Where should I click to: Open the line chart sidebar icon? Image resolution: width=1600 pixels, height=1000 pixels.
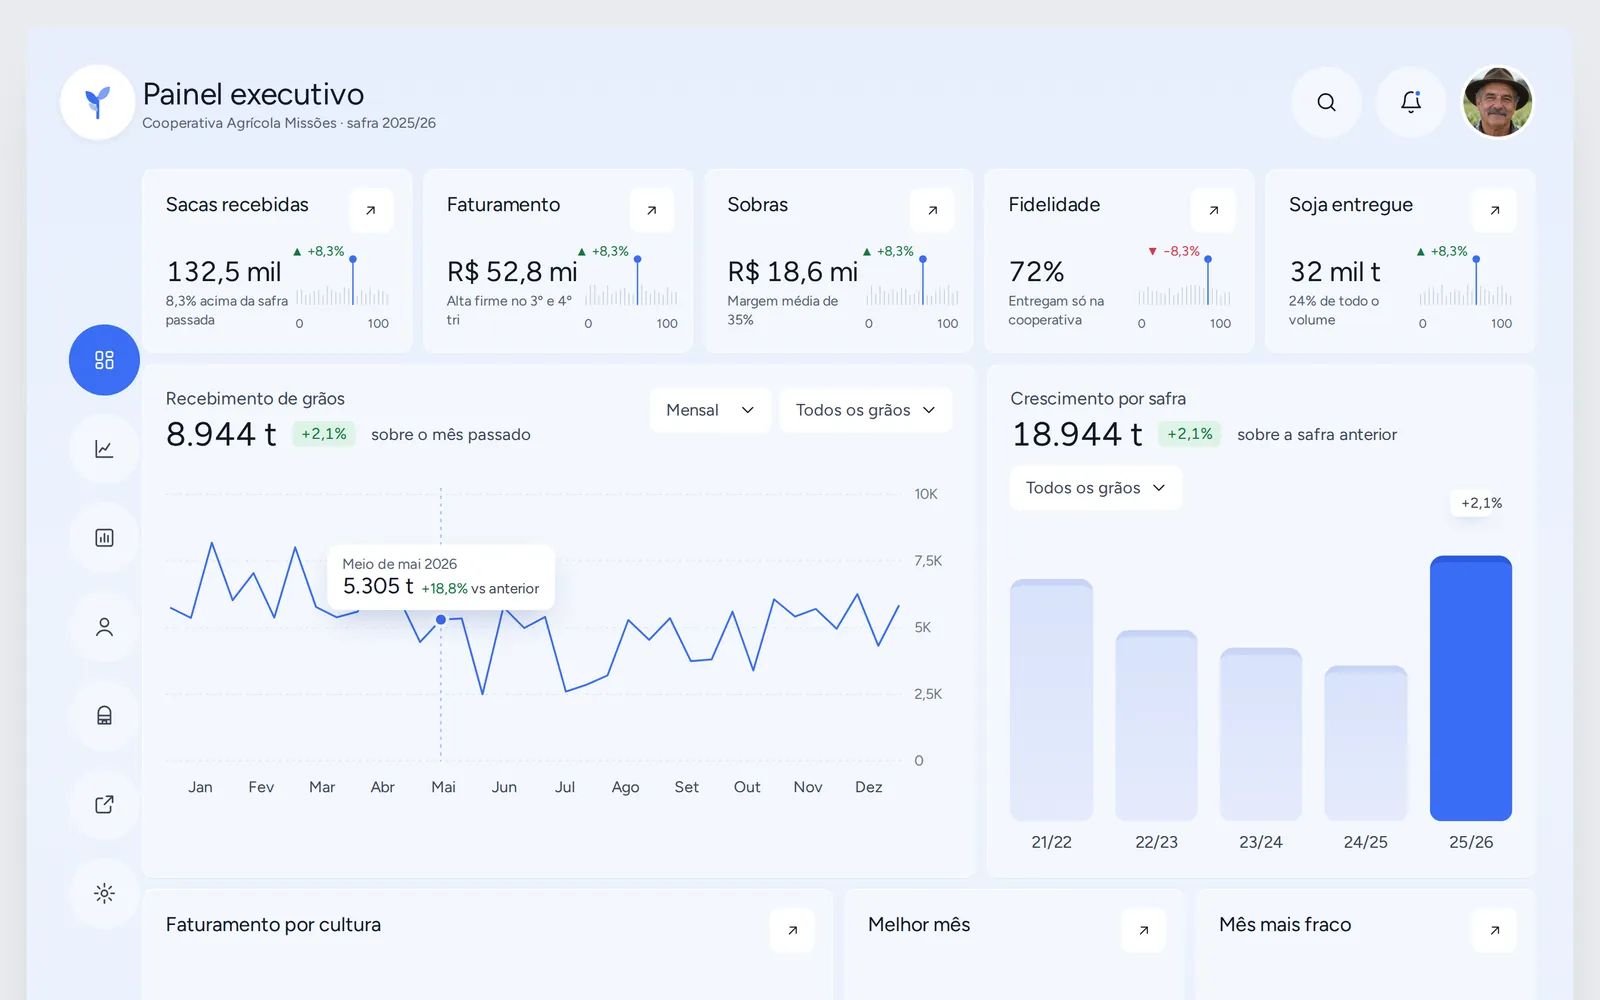click(x=104, y=449)
